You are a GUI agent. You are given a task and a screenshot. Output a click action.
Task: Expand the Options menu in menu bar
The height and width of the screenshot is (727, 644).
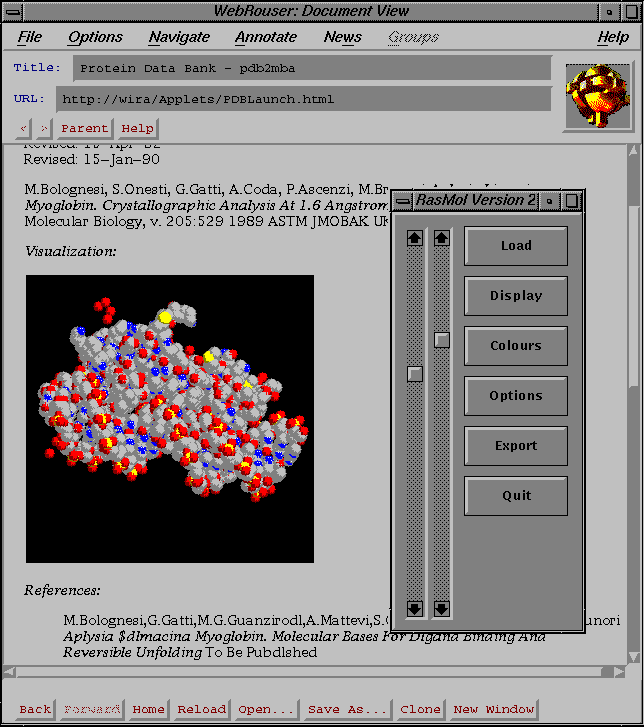pos(95,37)
